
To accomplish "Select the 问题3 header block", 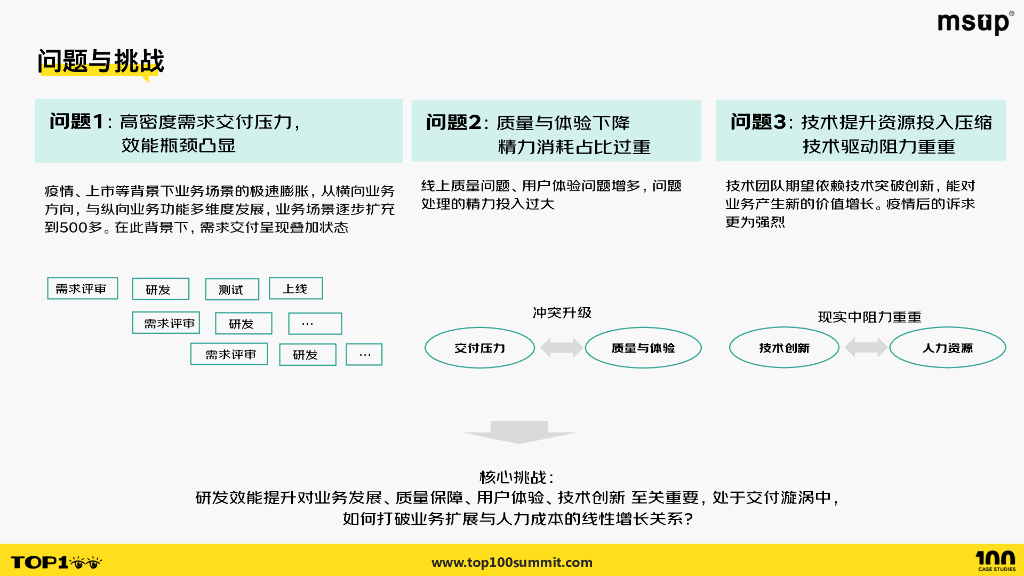I will (862, 130).
